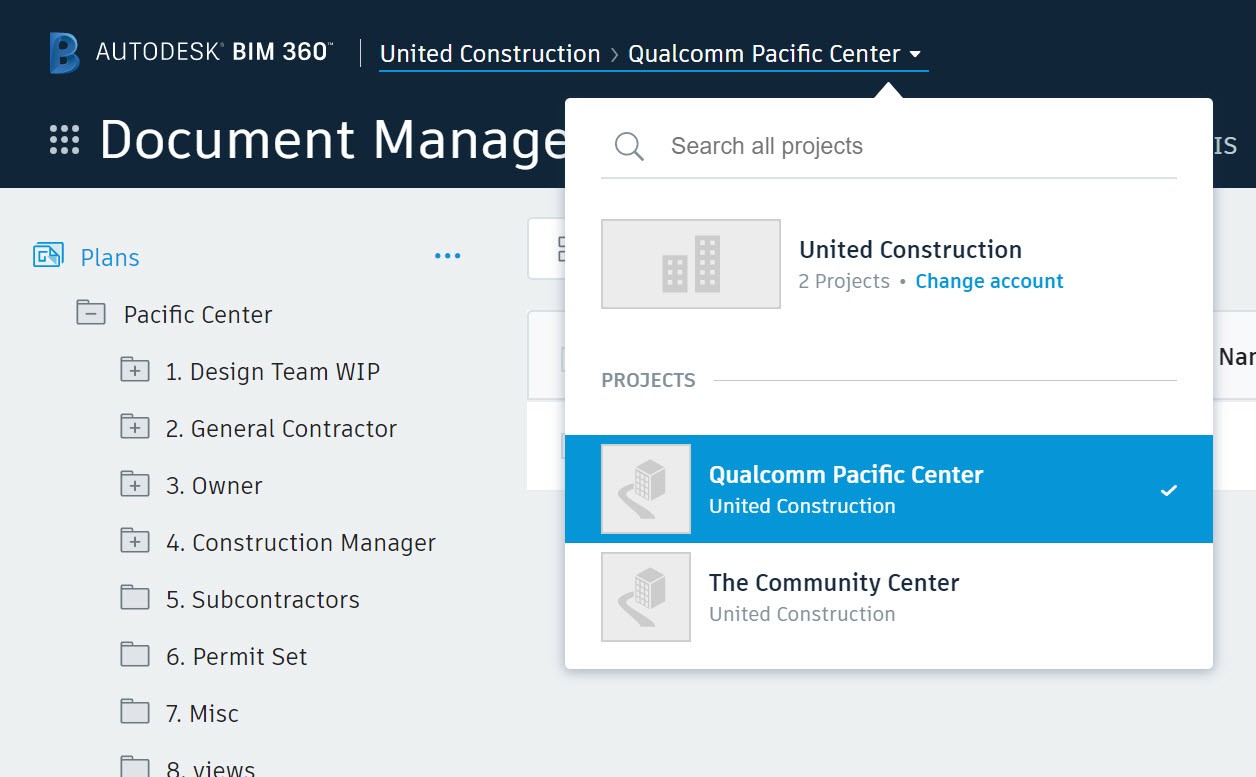Select 6. Permit Set folder name
The width and height of the screenshot is (1256, 777).
(237, 656)
